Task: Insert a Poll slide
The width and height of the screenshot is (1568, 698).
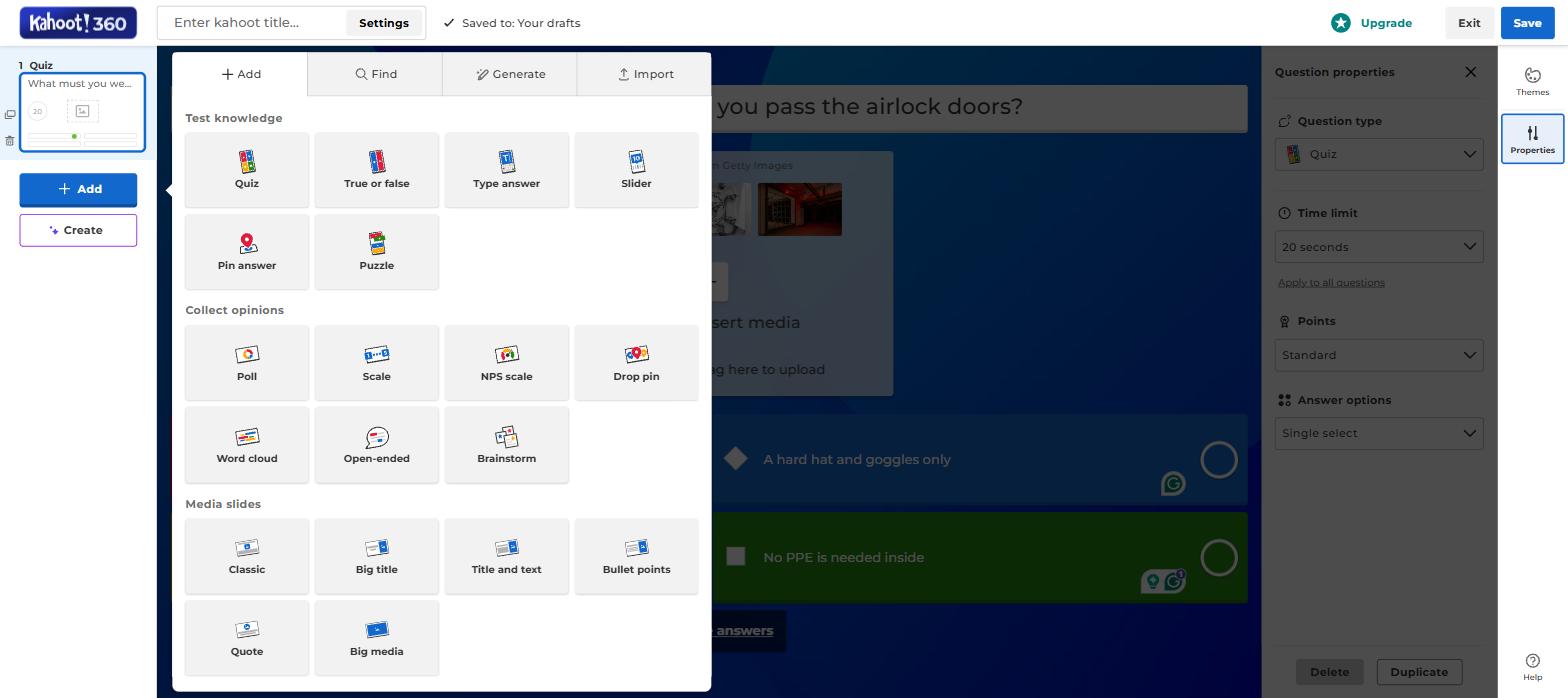Action: [247, 363]
